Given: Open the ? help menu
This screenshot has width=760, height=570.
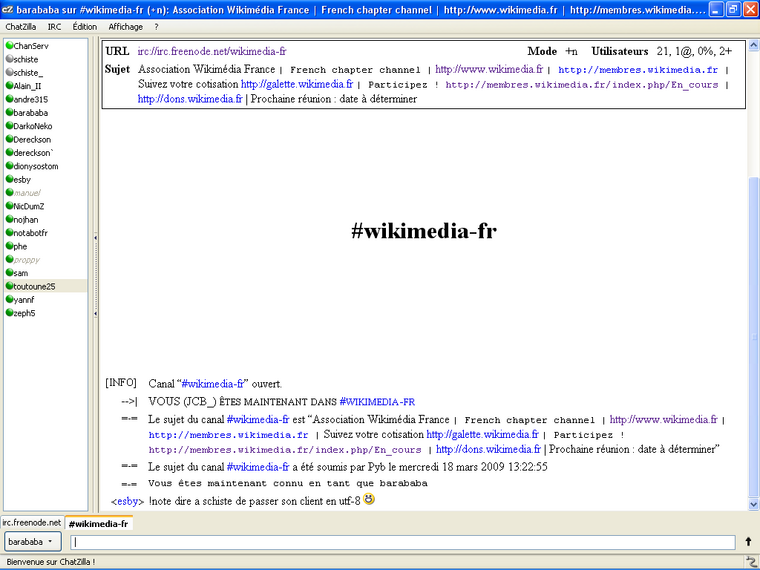Looking at the screenshot, I should 156,27.
